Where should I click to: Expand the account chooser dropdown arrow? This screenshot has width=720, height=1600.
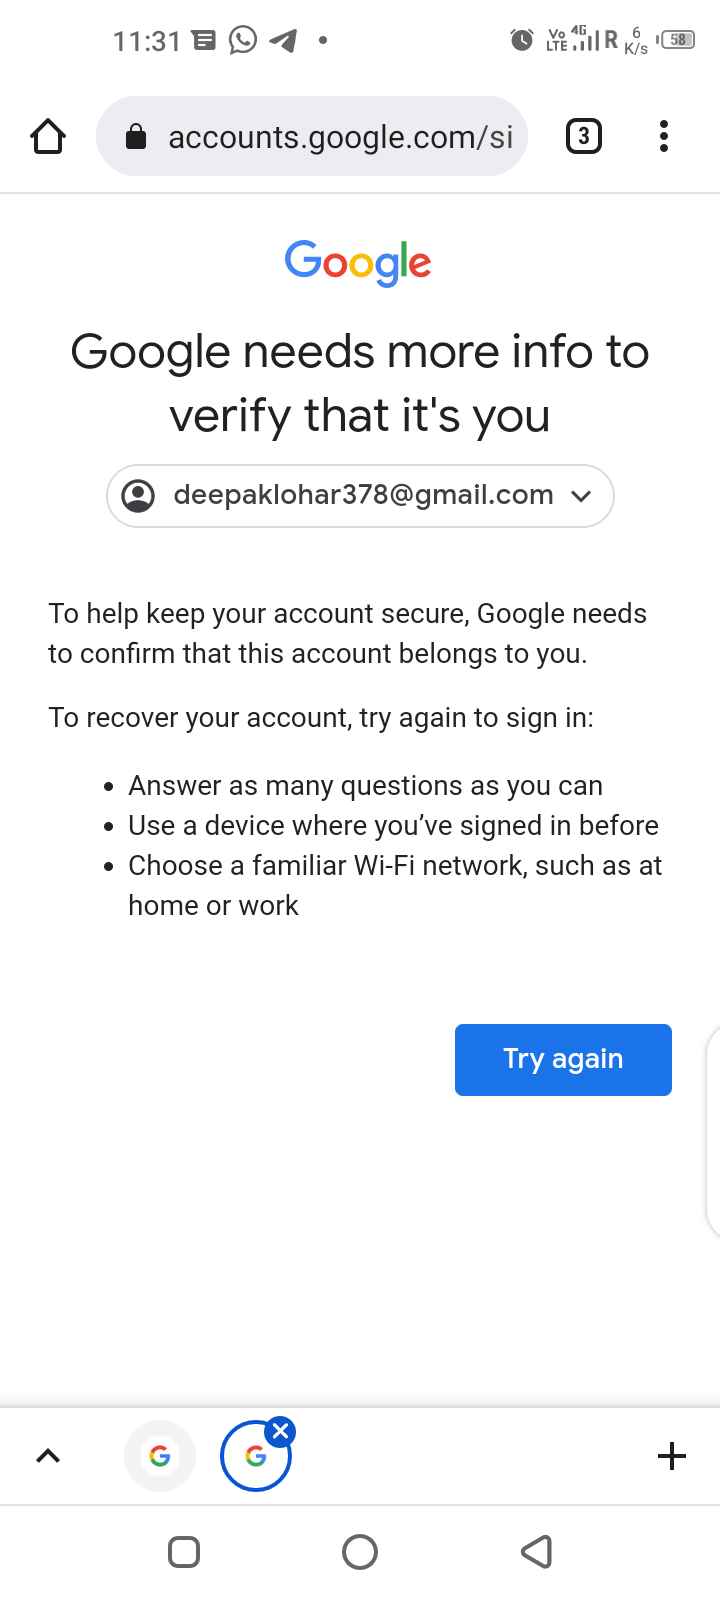coord(581,496)
